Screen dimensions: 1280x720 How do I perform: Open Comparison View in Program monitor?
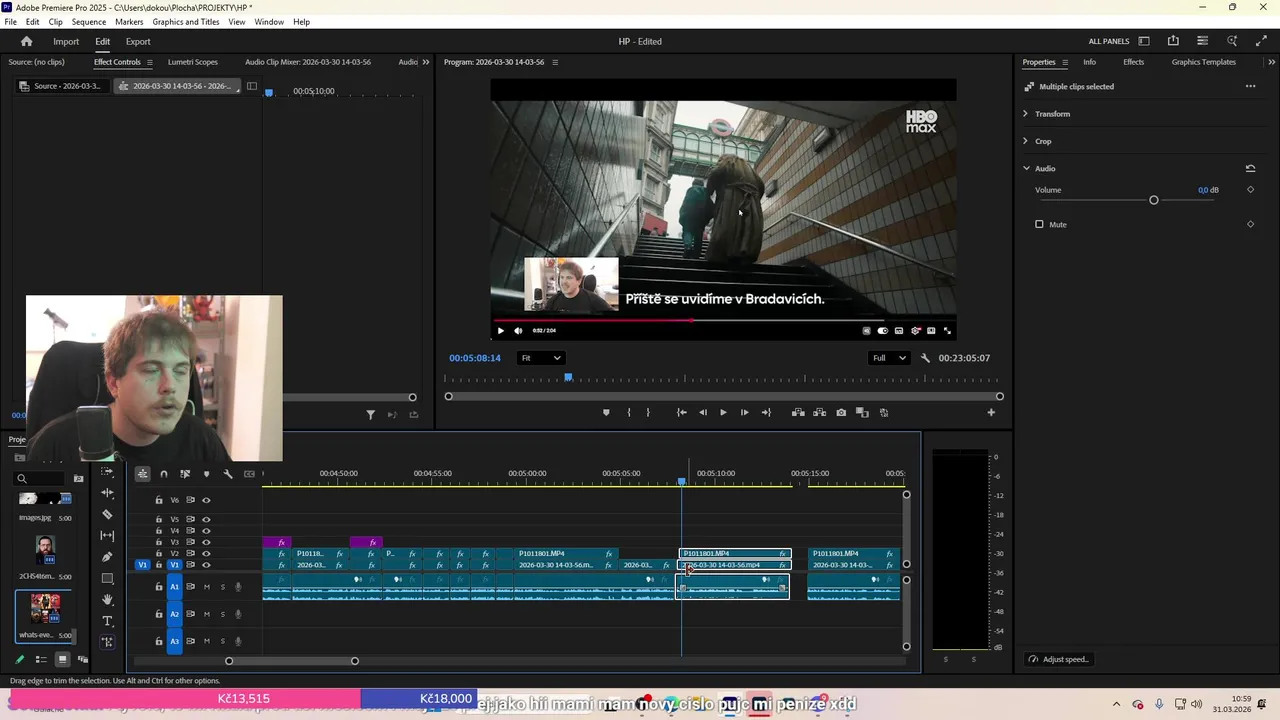(862, 412)
